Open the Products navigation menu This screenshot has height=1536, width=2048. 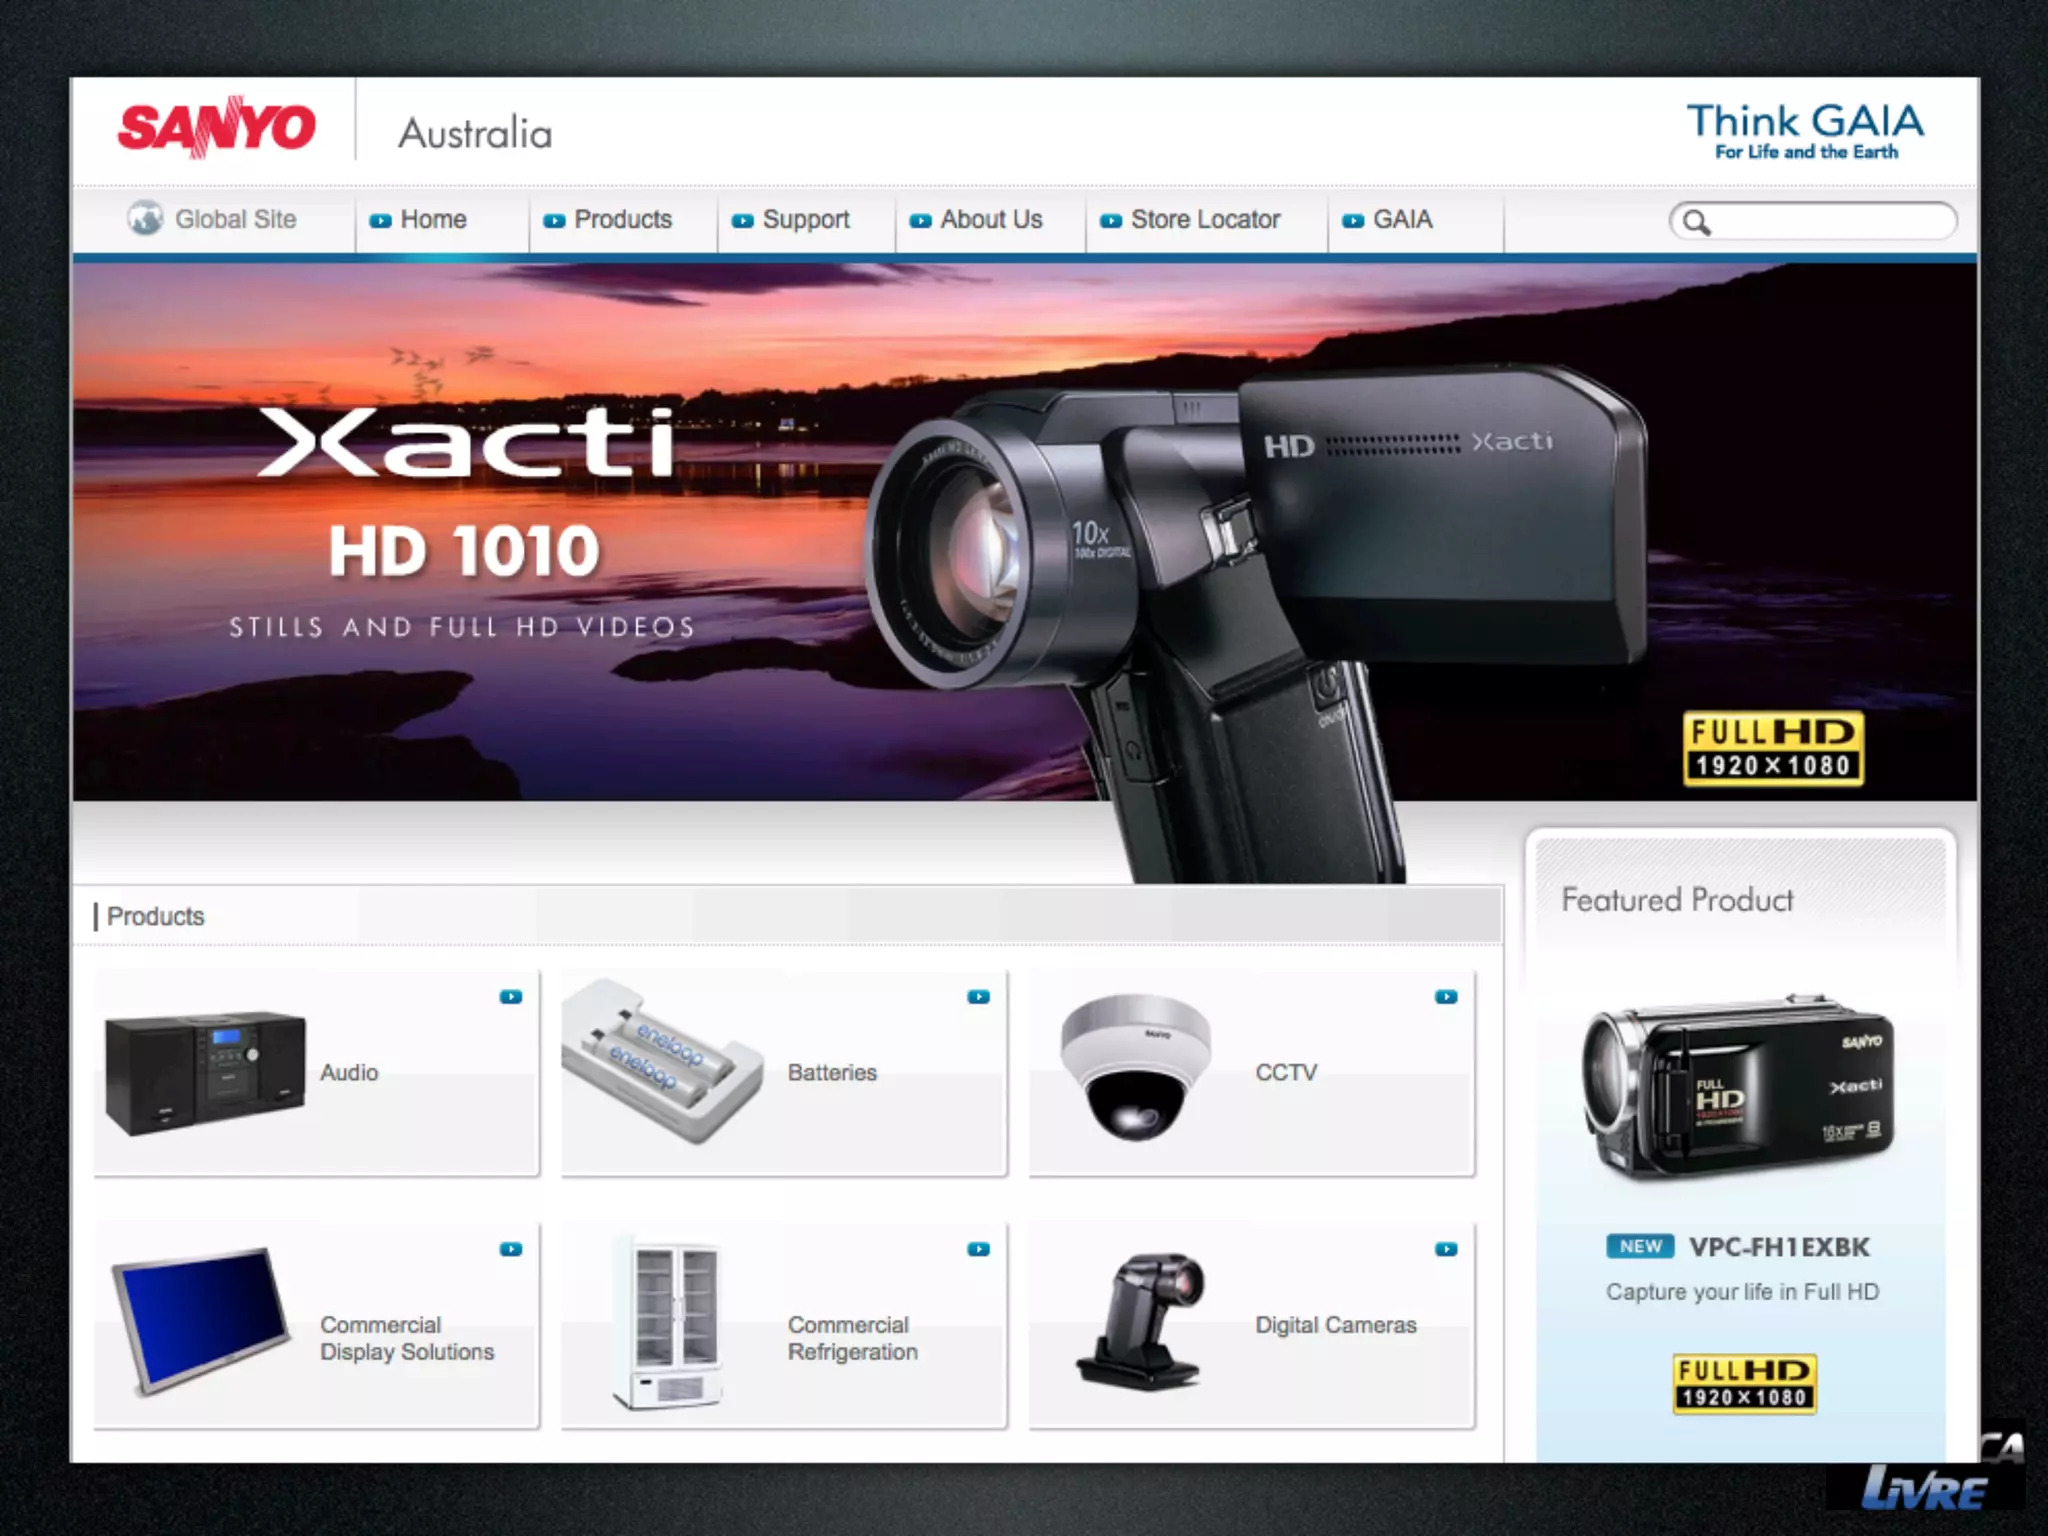[x=622, y=219]
